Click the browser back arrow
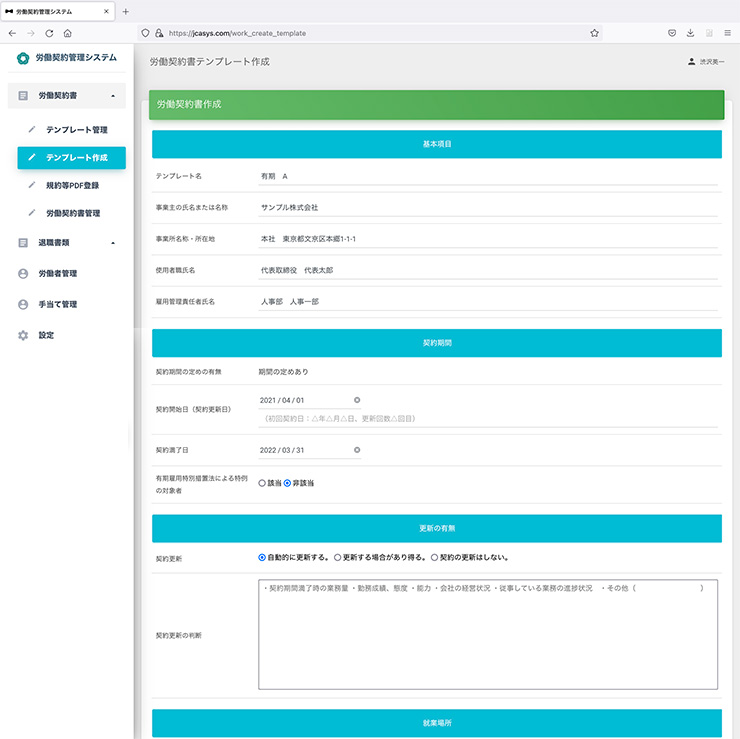 (x=12, y=33)
